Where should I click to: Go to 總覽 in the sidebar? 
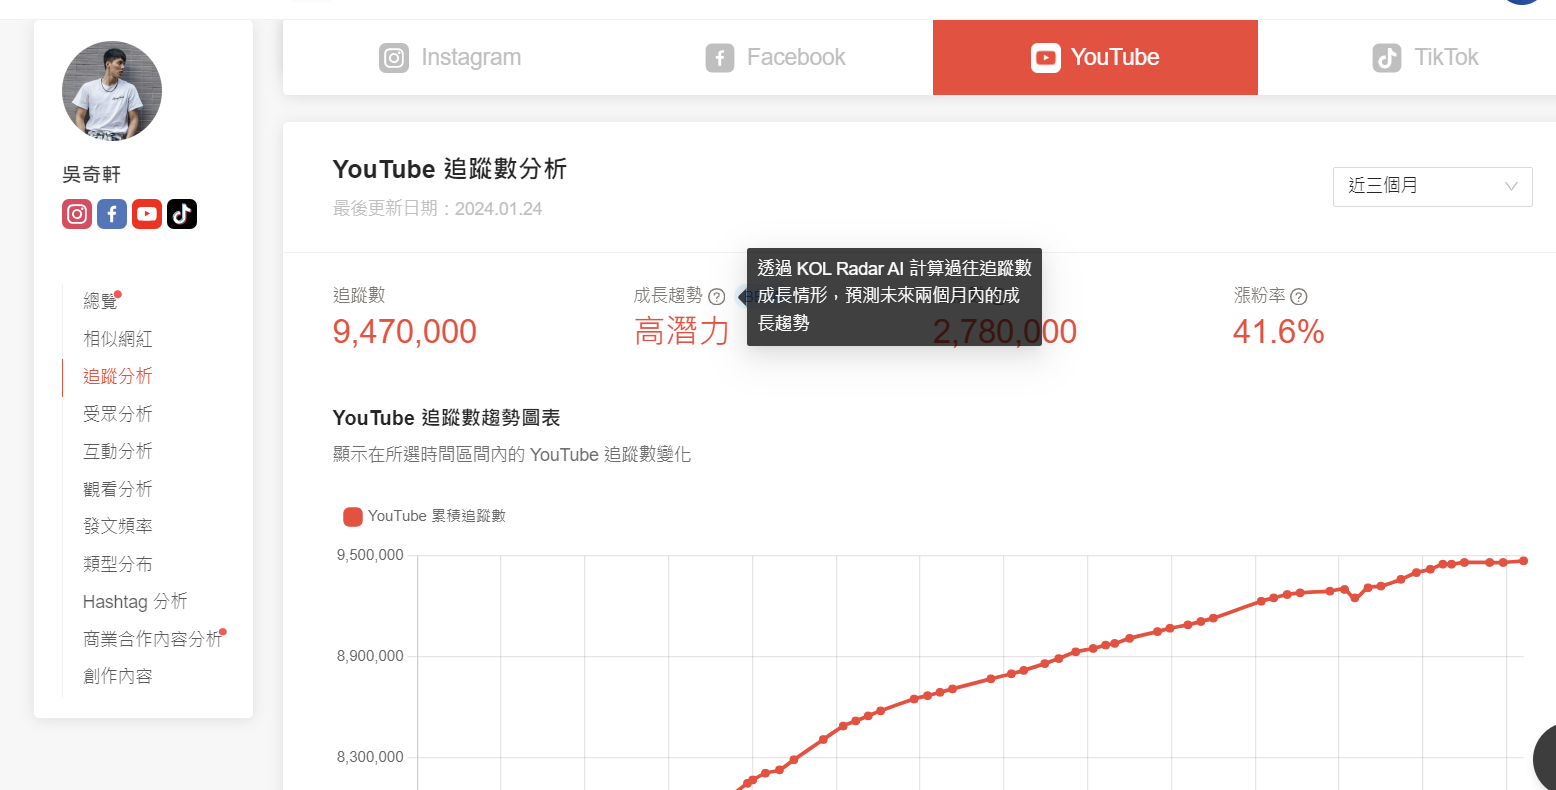[100, 301]
